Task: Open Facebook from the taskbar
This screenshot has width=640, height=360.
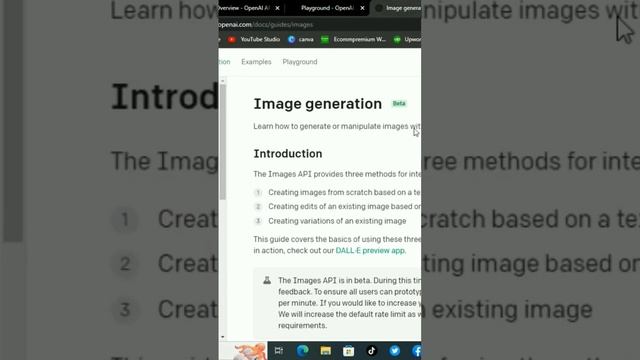Action: (x=416, y=351)
